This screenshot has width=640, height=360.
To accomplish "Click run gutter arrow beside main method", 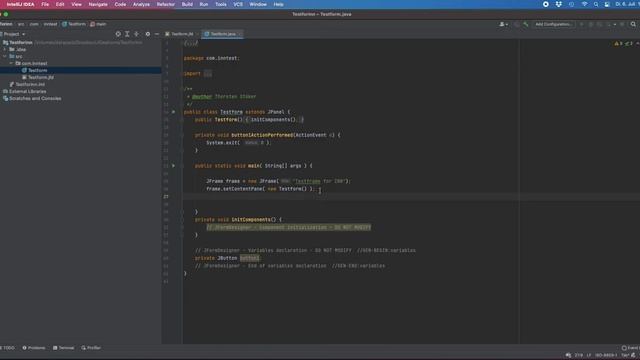I will [173, 166].
